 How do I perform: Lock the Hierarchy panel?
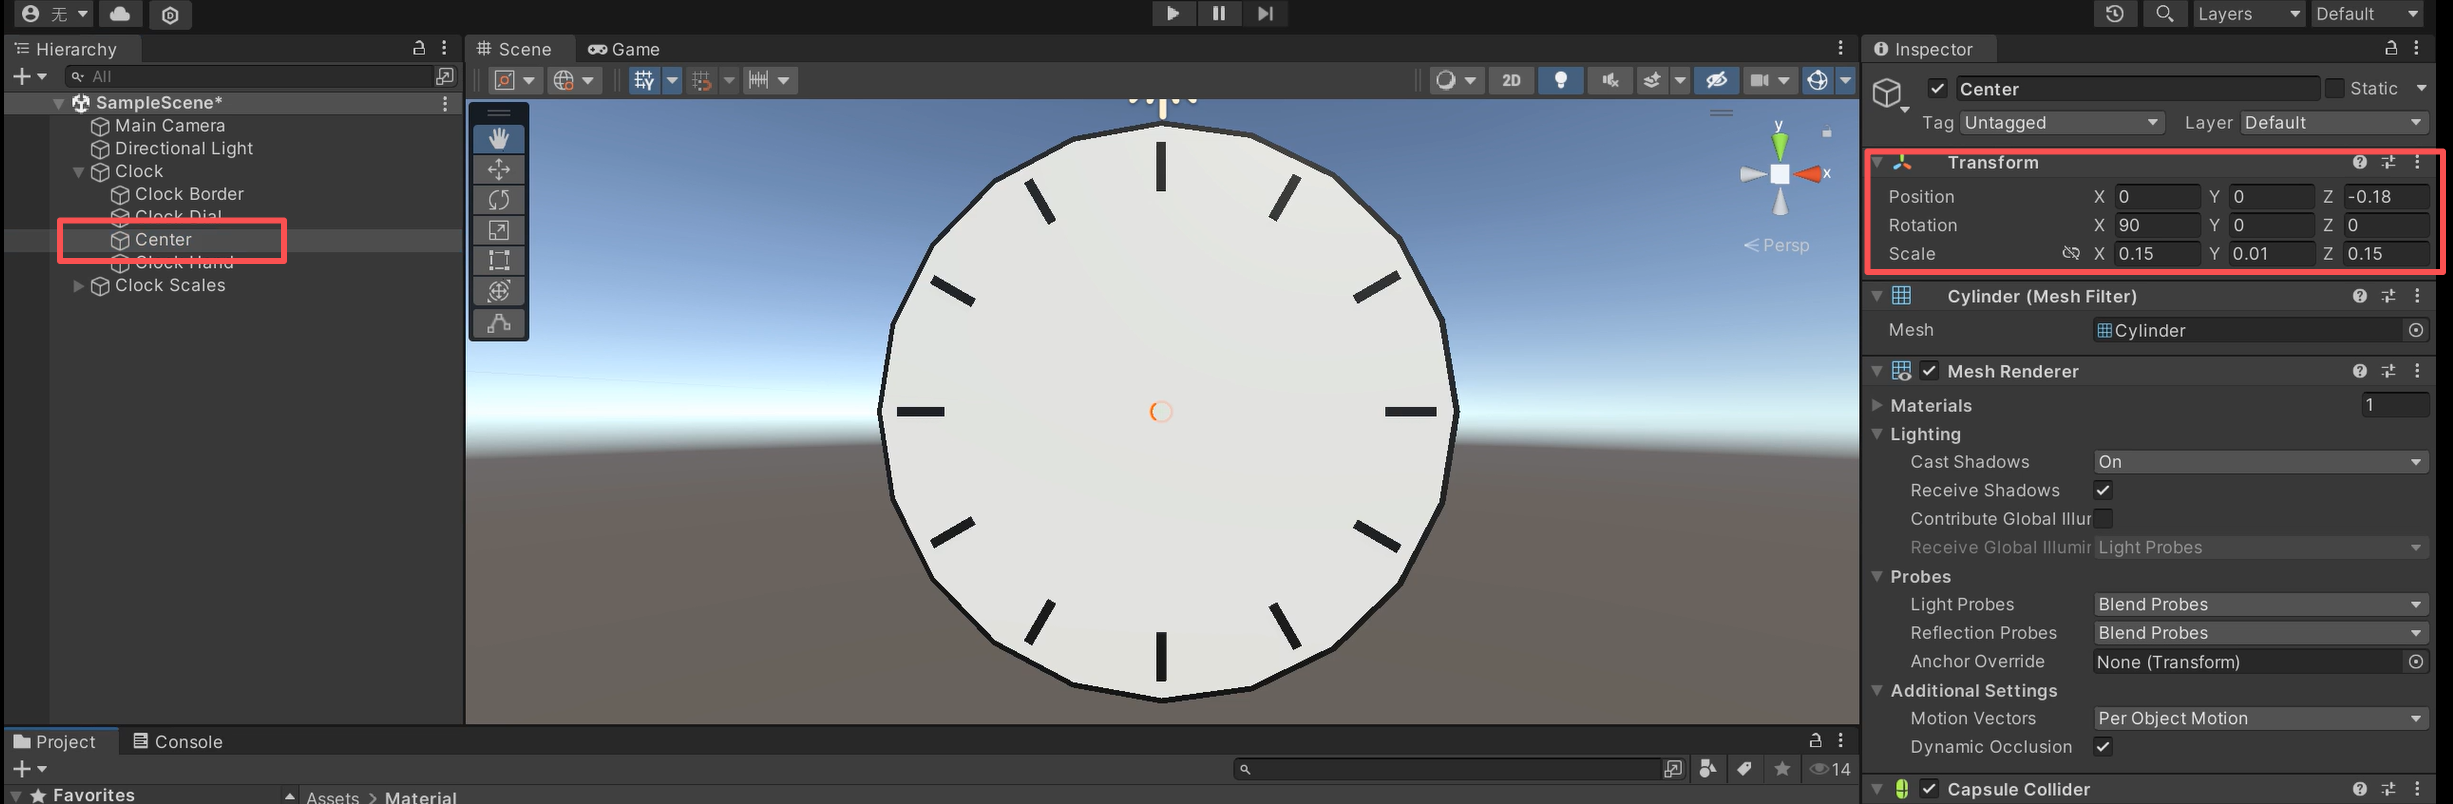click(419, 48)
